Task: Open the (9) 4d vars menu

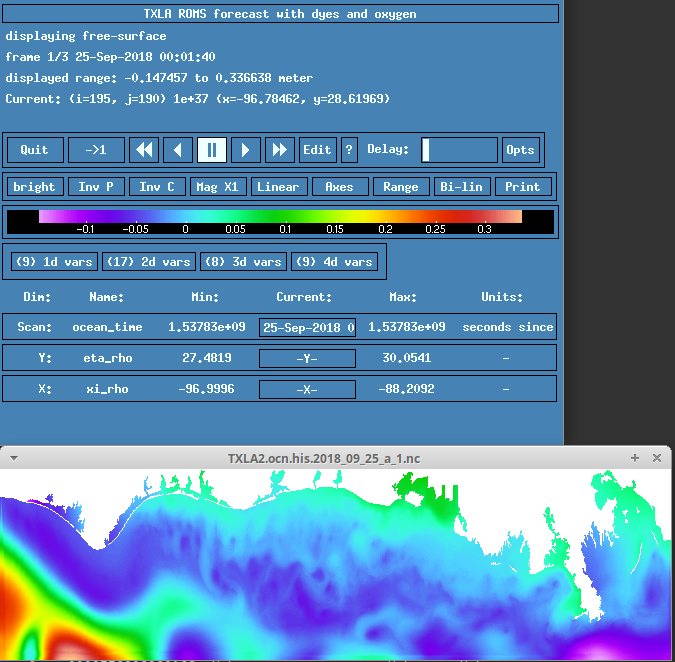Action: [x=334, y=262]
